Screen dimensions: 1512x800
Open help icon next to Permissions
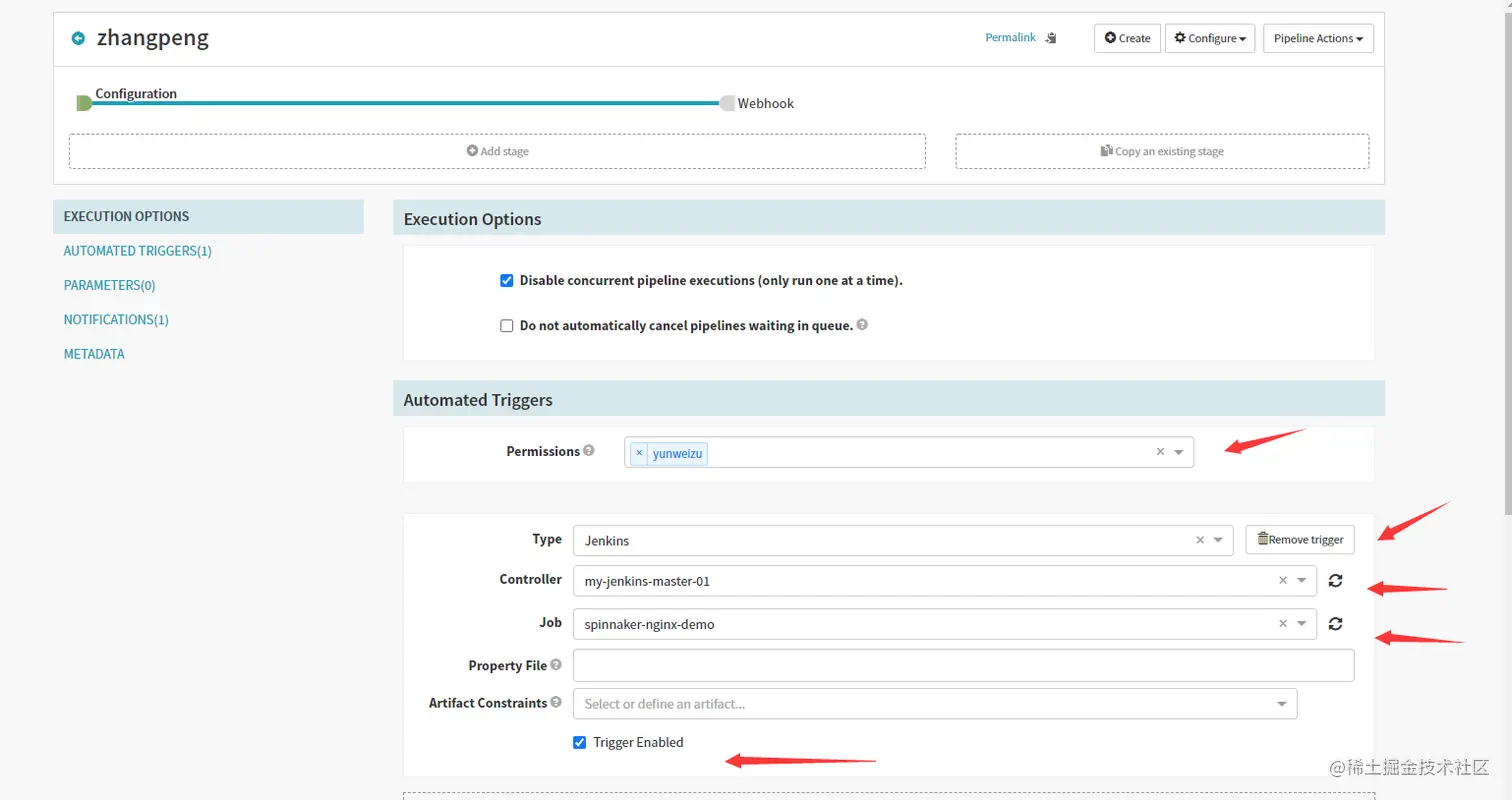pyautogui.click(x=589, y=451)
